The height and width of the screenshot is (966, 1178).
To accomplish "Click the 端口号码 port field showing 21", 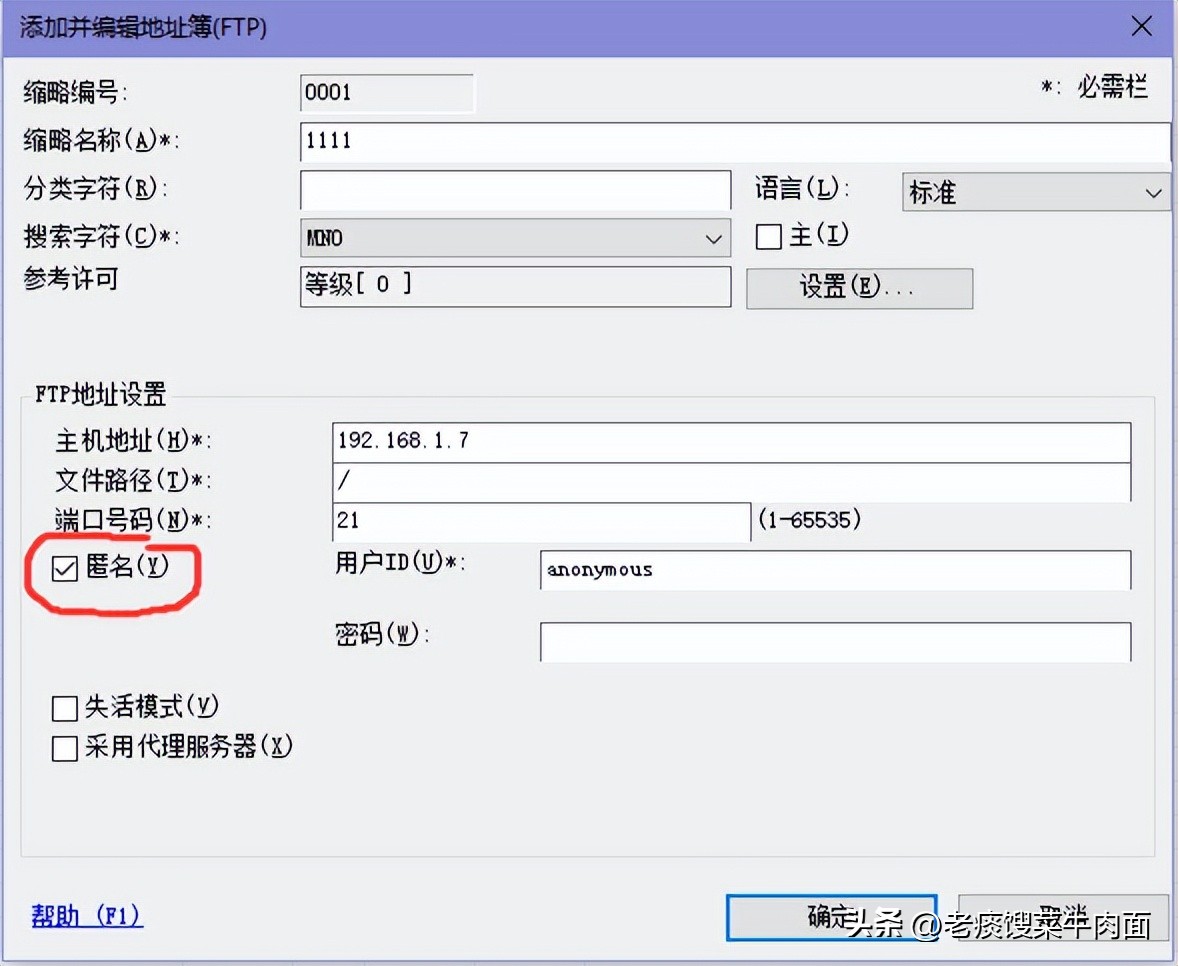I will point(540,521).
